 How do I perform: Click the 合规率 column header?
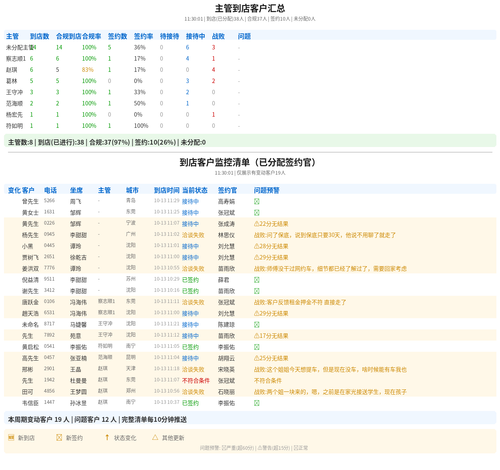coord(91,36)
